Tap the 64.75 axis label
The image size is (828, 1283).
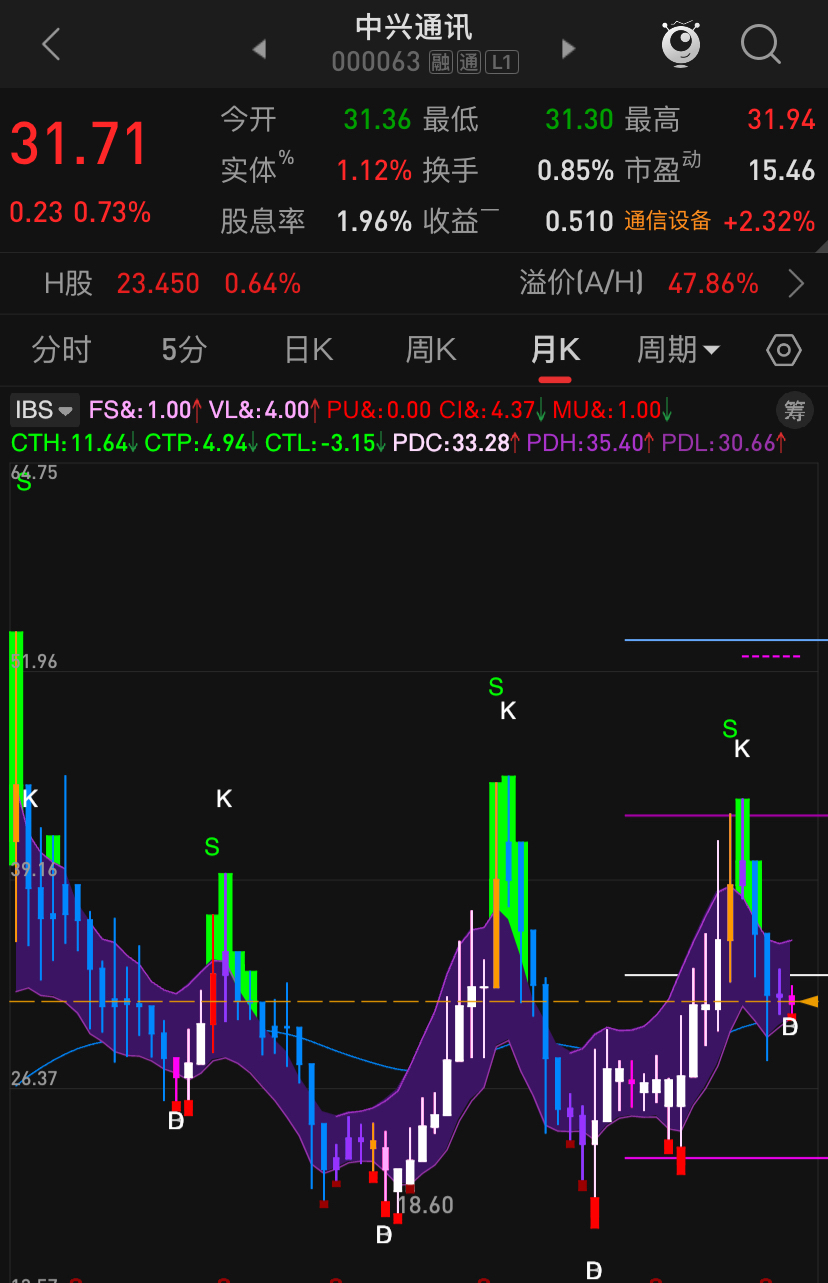(x=34, y=473)
